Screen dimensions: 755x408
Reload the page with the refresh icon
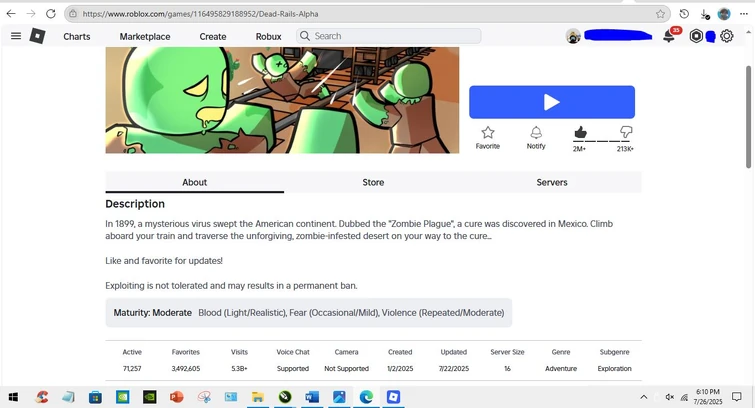[x=51, y=13]
